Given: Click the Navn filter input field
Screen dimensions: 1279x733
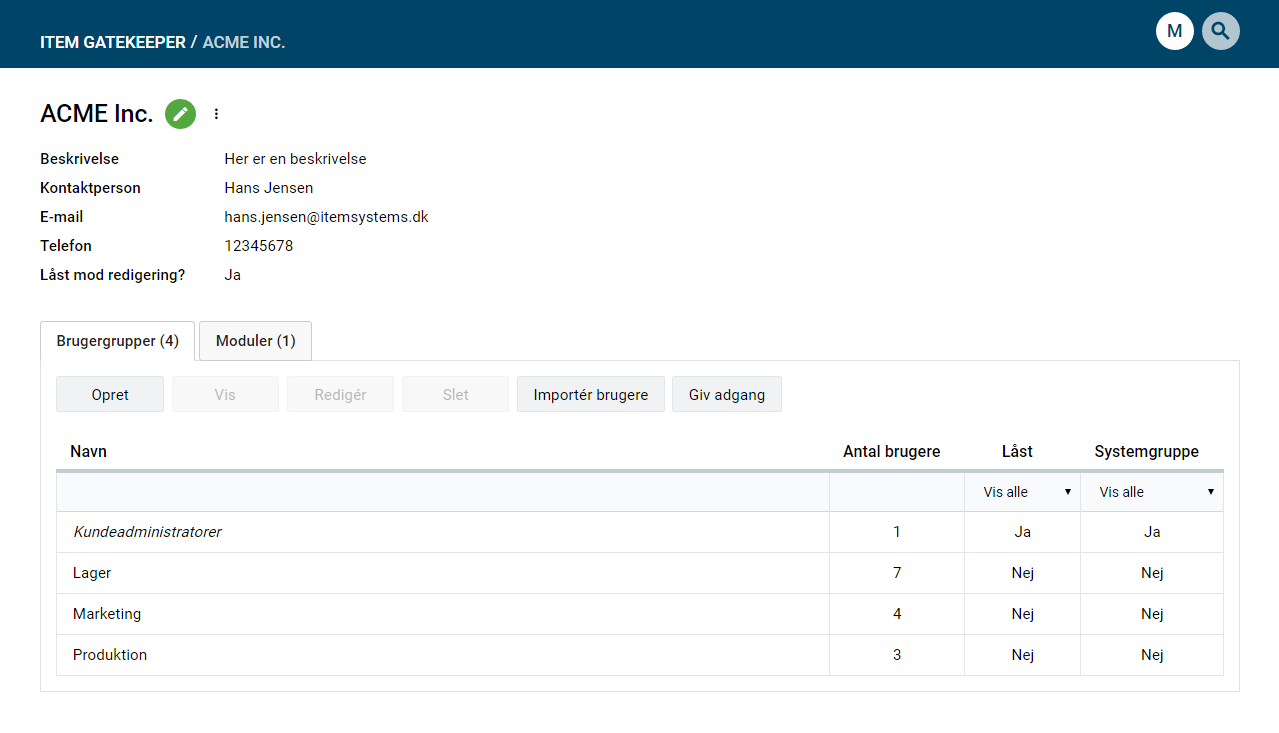Looking at the screenshot, I should click(x=442, y=492).
